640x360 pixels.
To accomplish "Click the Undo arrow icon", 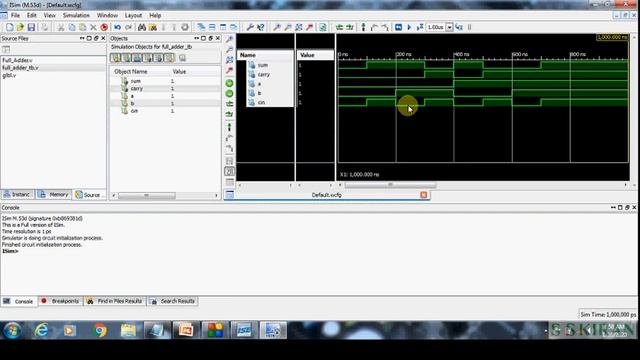I will 118,27.
